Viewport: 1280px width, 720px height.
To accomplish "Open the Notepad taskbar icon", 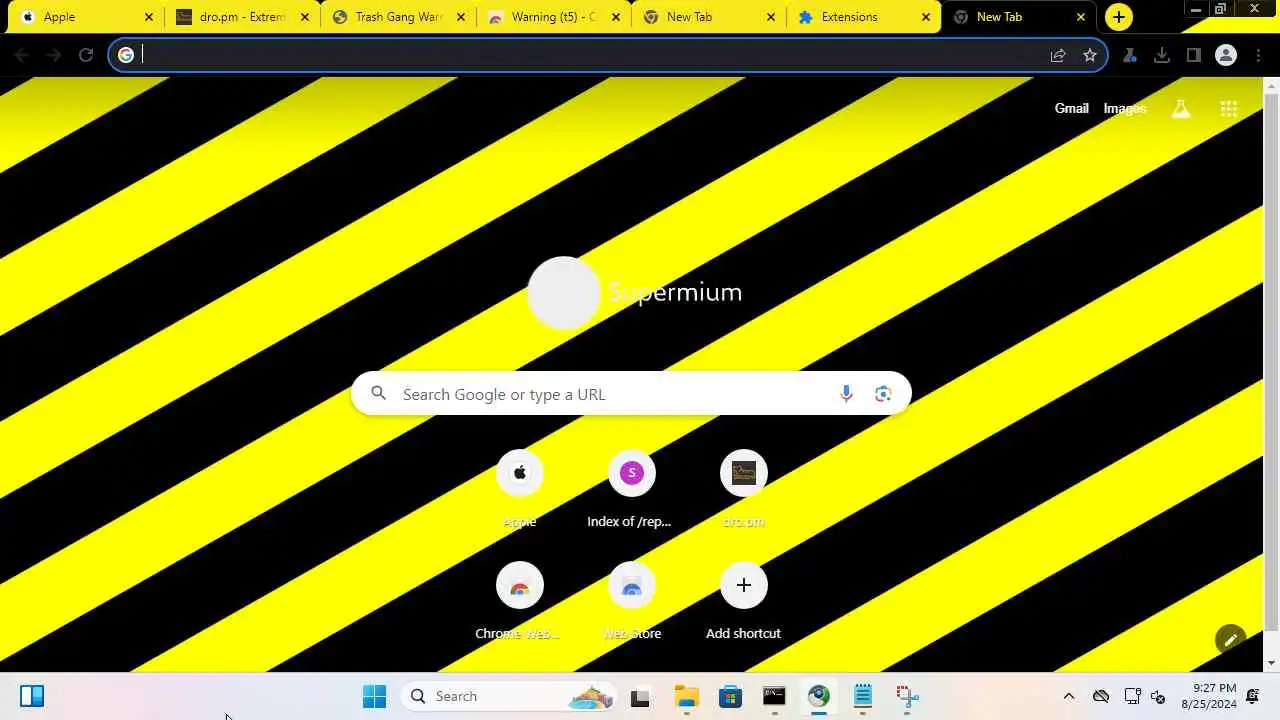I will 863,696.
